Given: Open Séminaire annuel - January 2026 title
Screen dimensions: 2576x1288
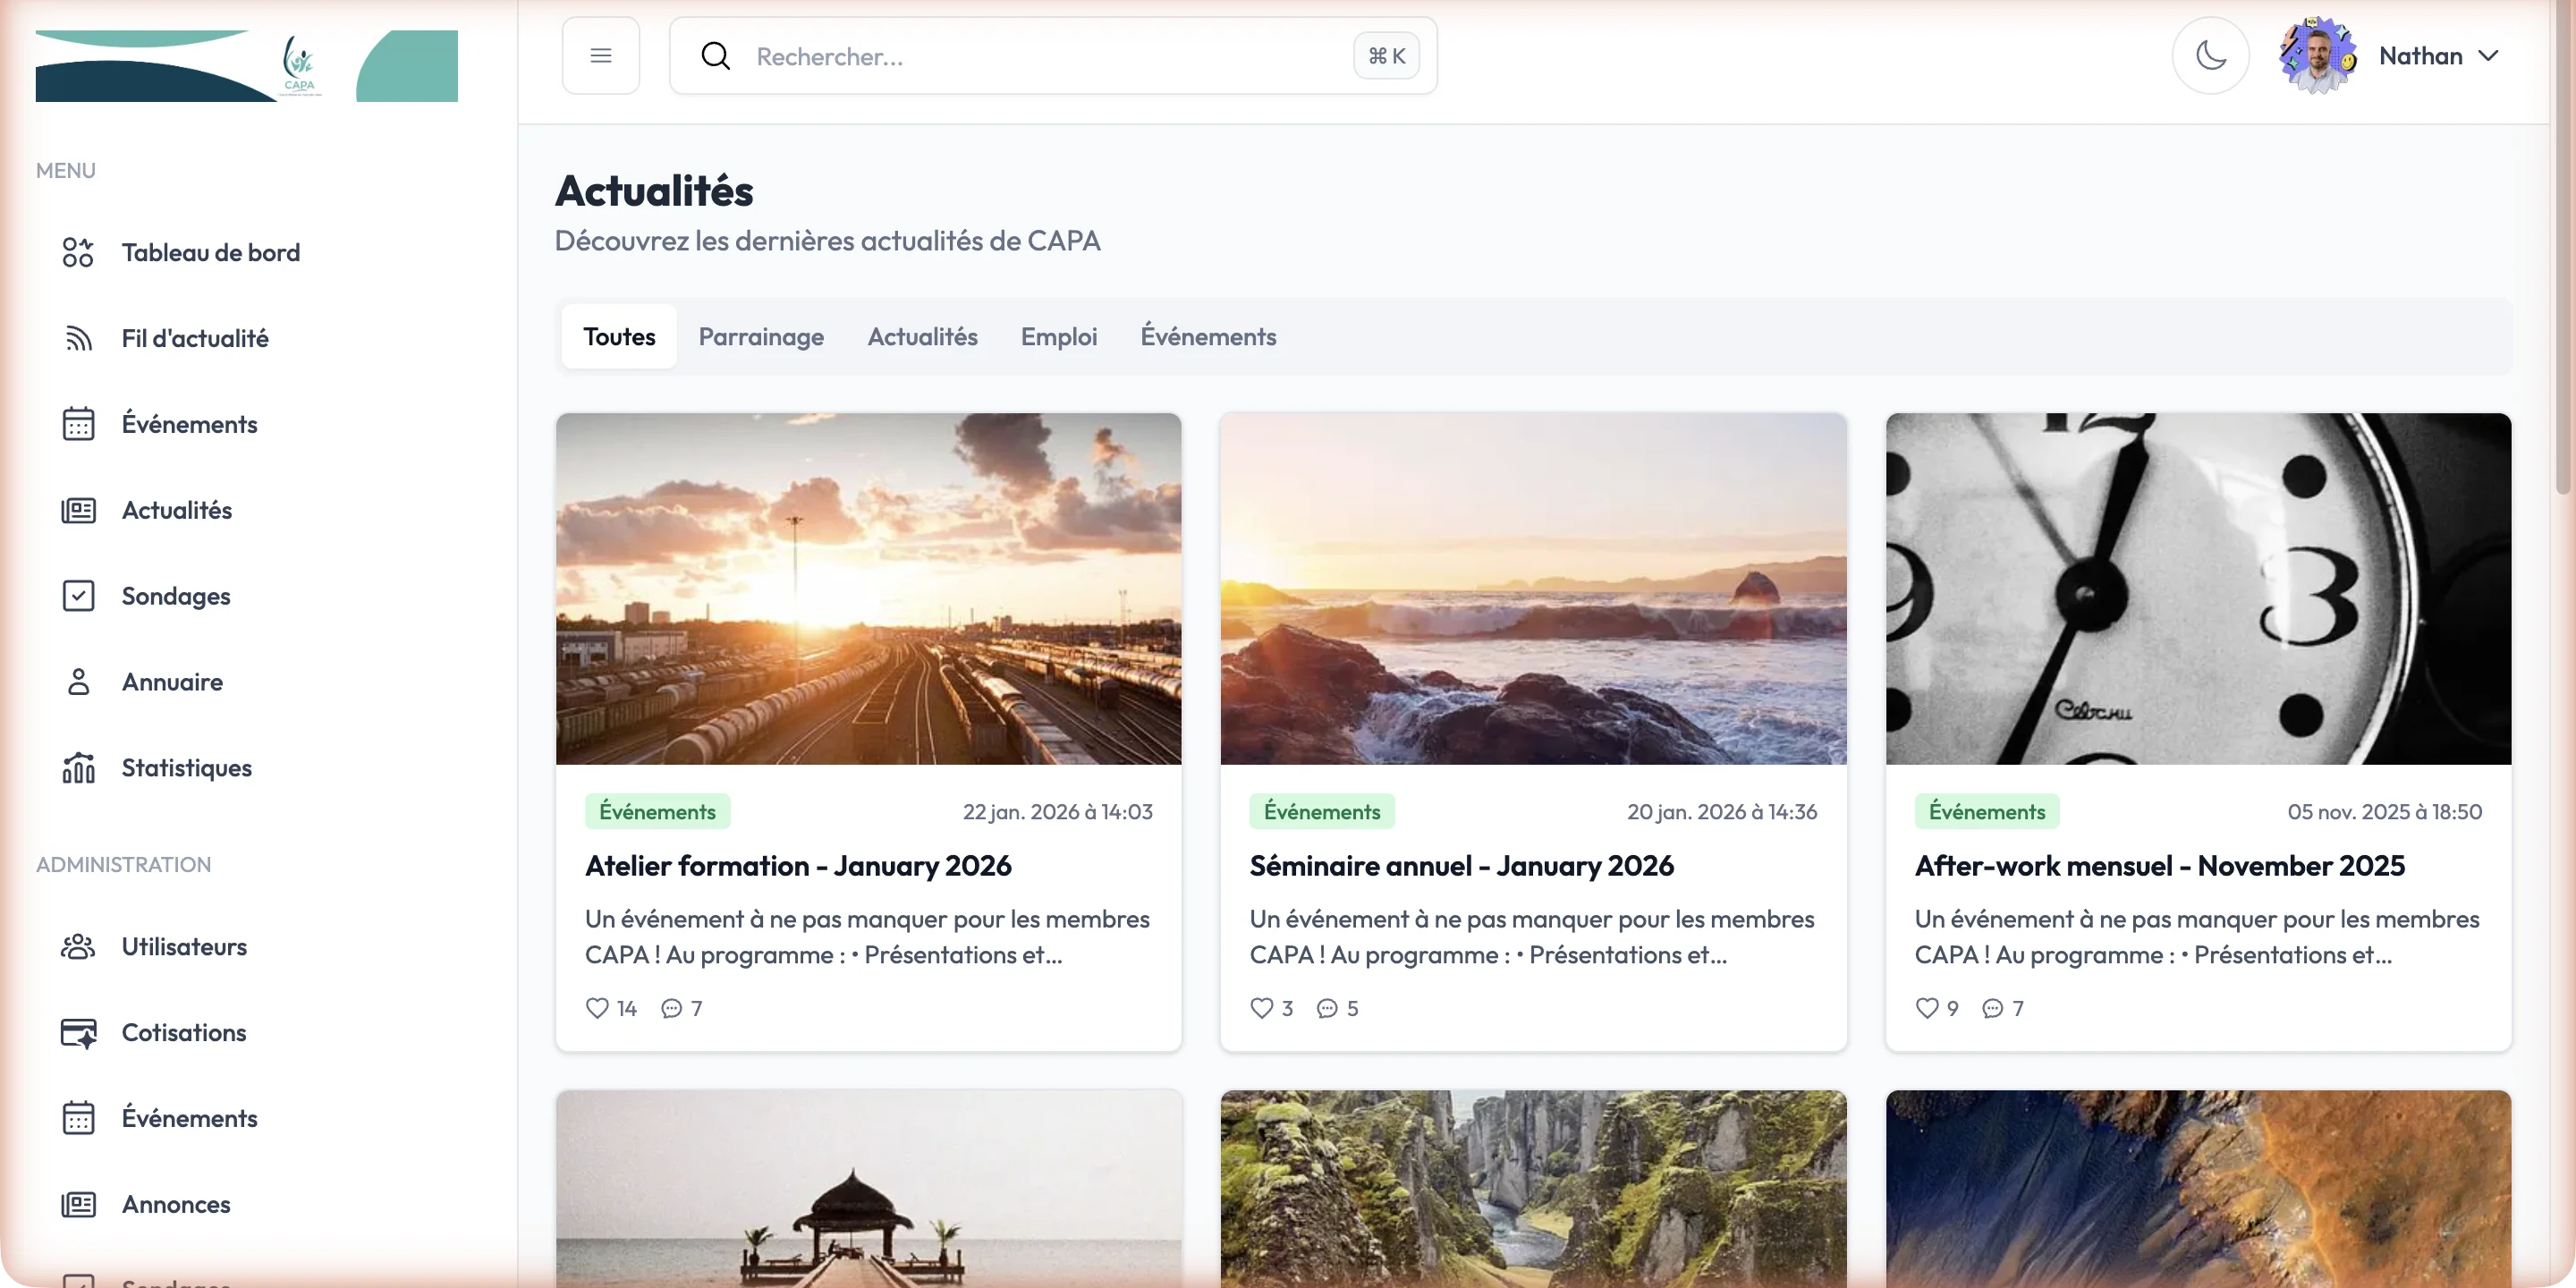Looking at the screenshot, I should pos(1461,866).
